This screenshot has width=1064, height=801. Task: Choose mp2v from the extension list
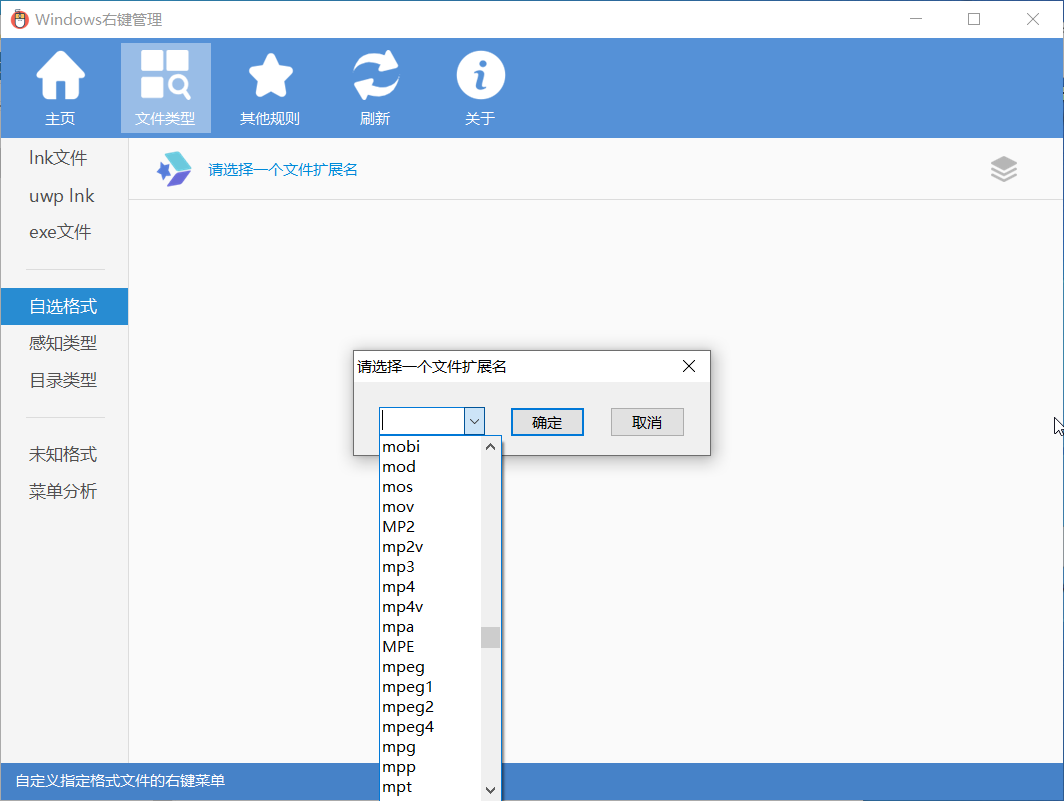coord(430,547)
